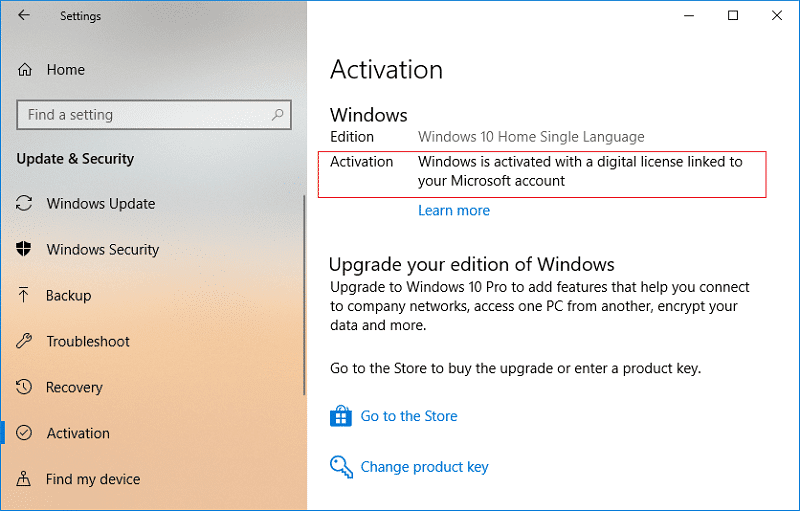The width and height of the screenshot is (800, 511).
Task: Click the back arrow icon
Action: (x=24, y=16)
